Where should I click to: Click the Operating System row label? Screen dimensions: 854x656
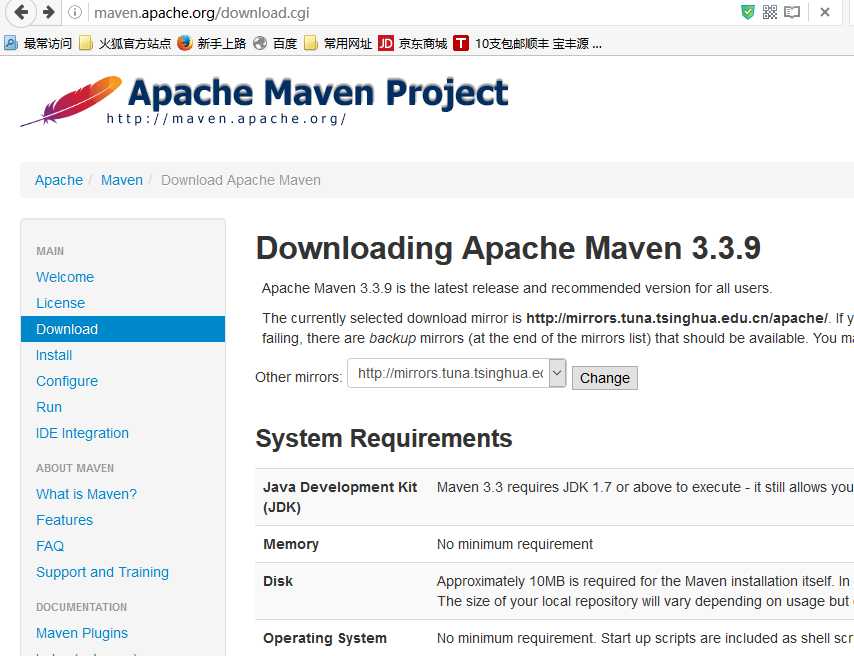point(325,638)
